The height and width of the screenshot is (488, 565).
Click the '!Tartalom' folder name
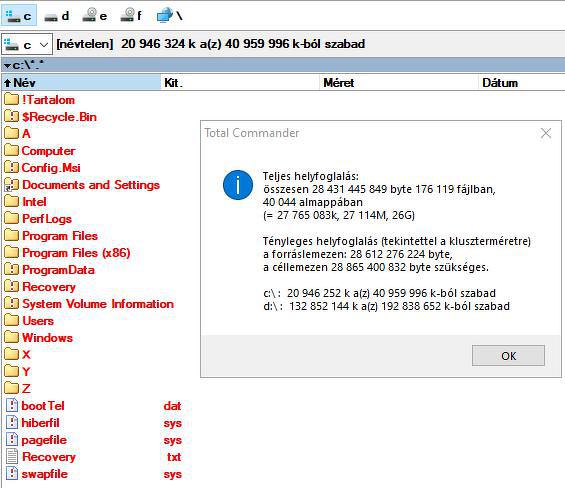48,100
